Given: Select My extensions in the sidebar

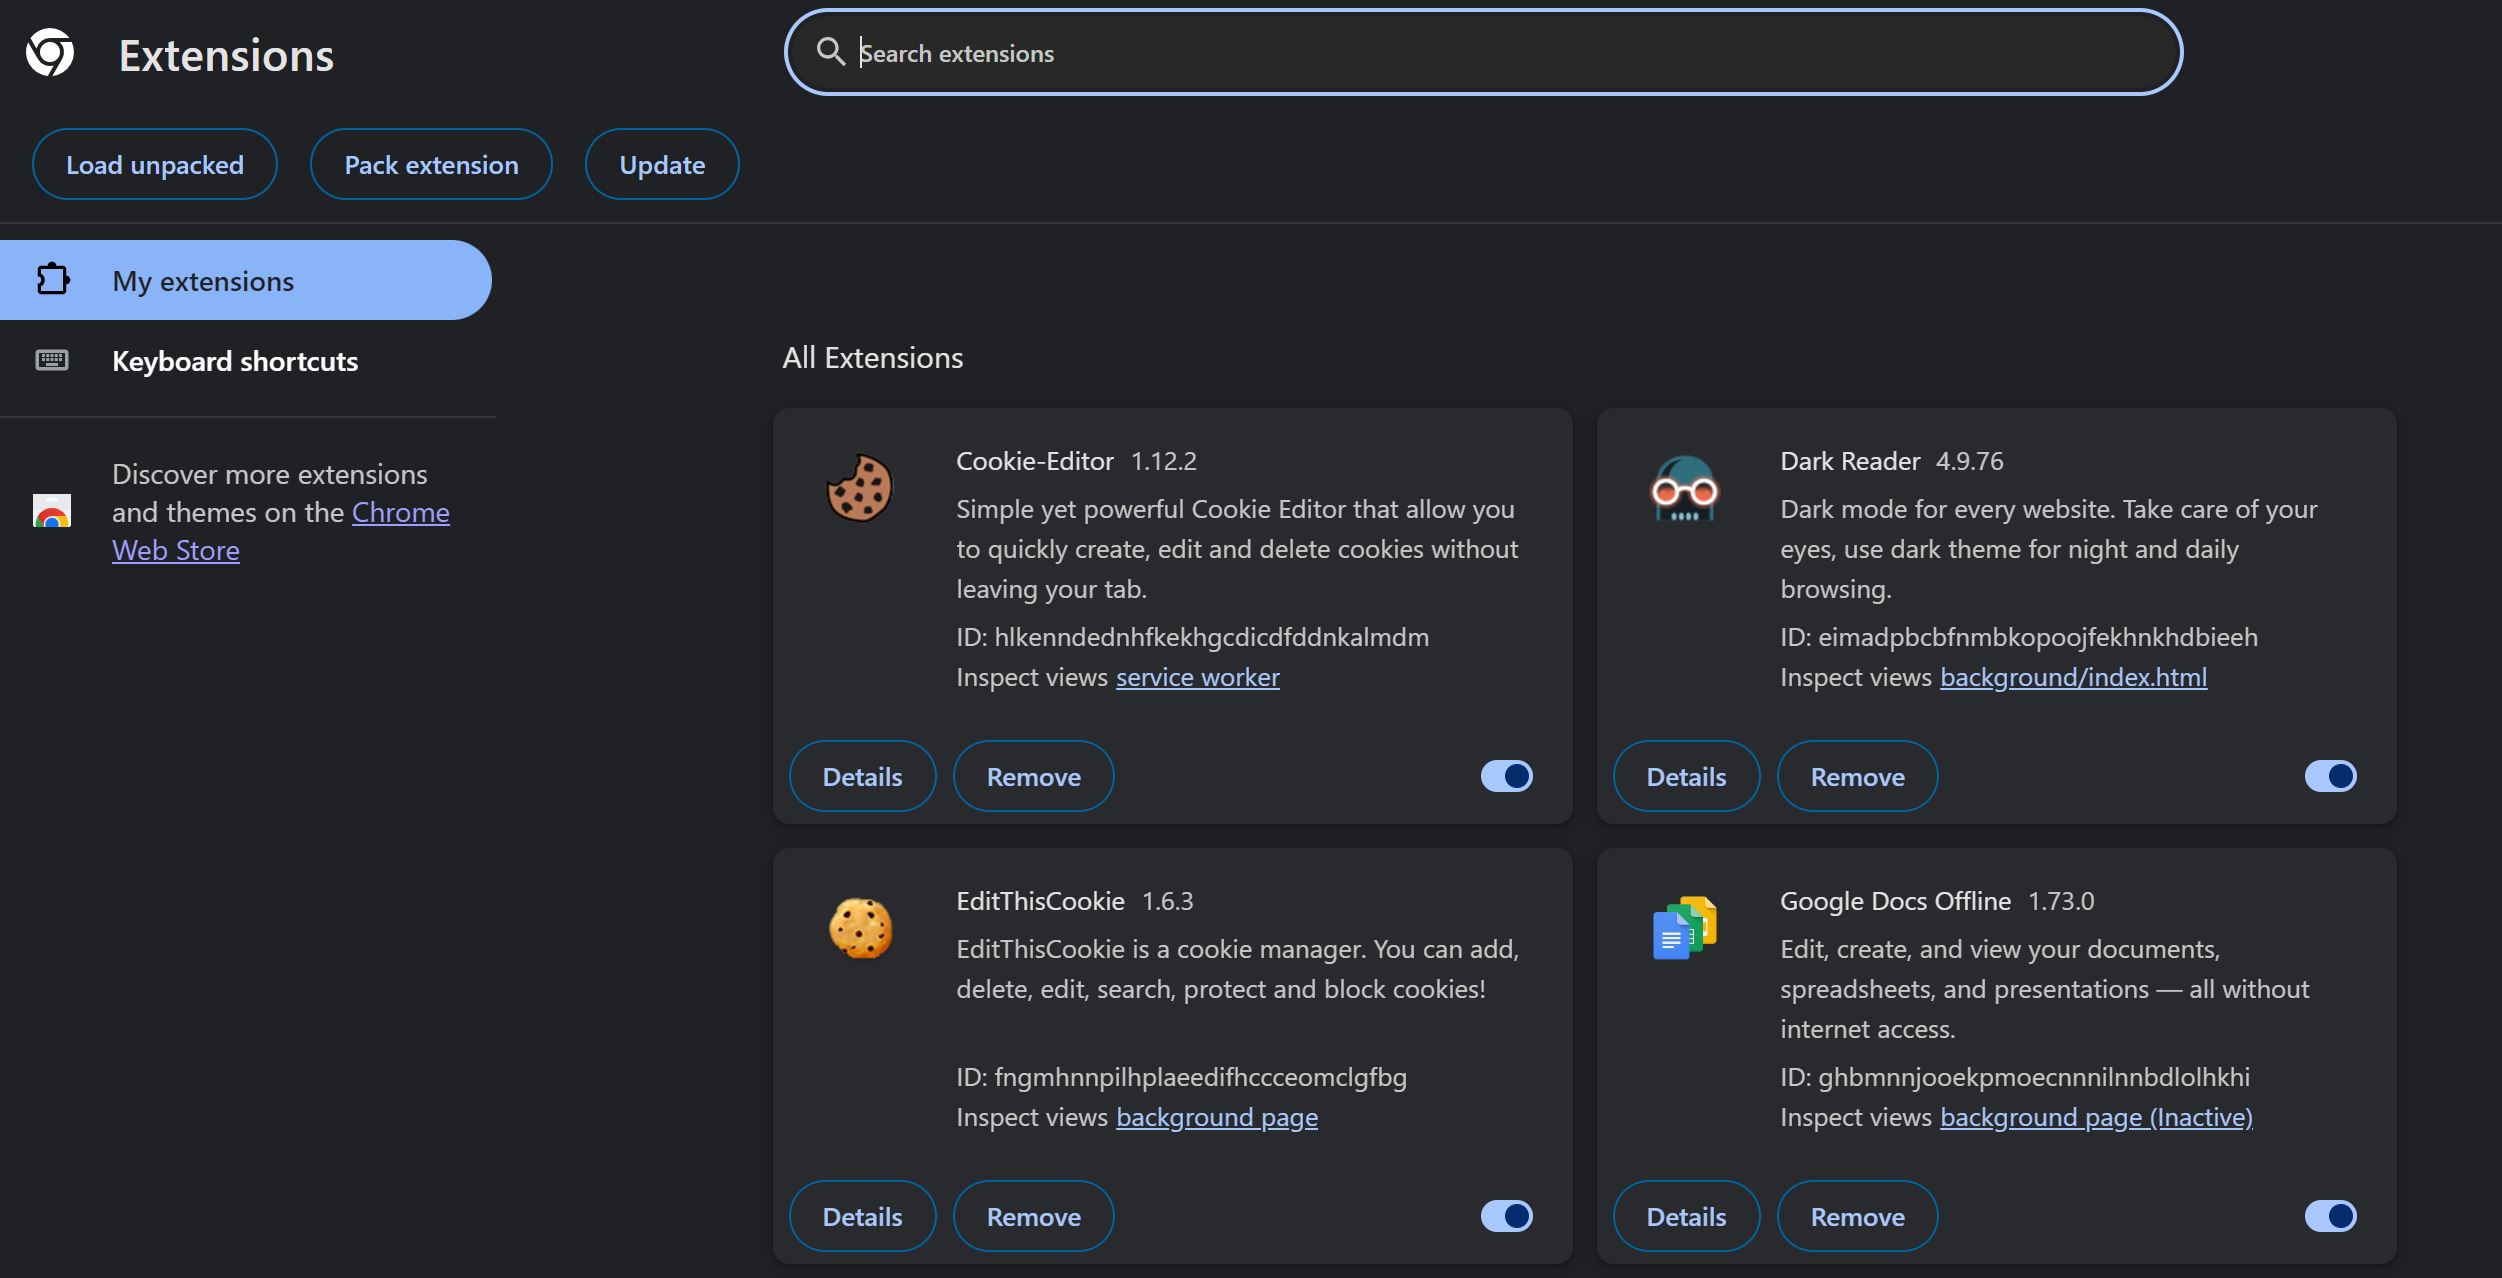Looking at the screenshot, I should point(246,280).
